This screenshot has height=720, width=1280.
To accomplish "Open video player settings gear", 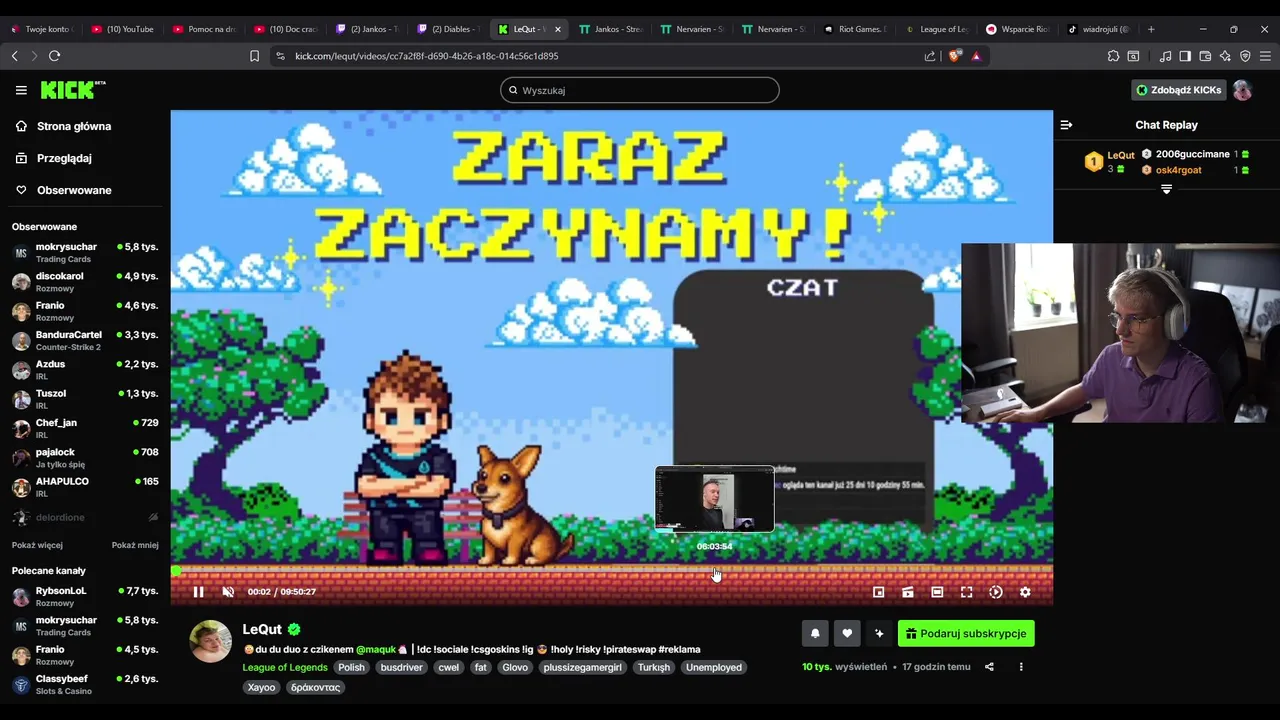I will tap(1025, 592).
